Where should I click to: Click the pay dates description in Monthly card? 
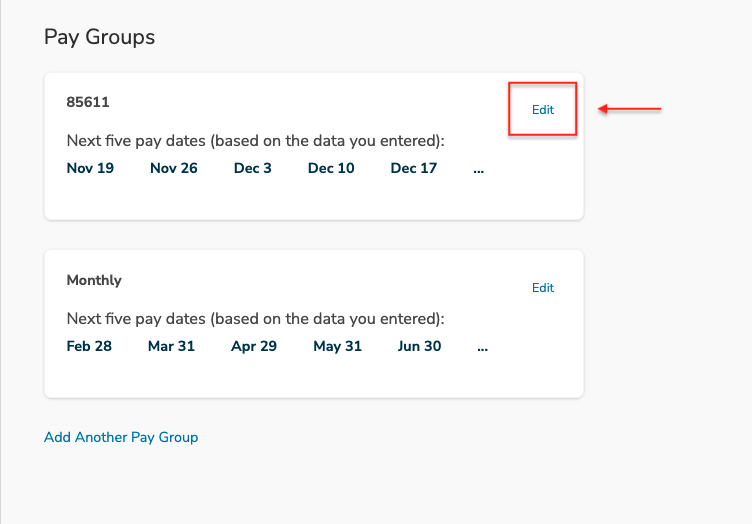pyautogui.click(x=256, y=319)
